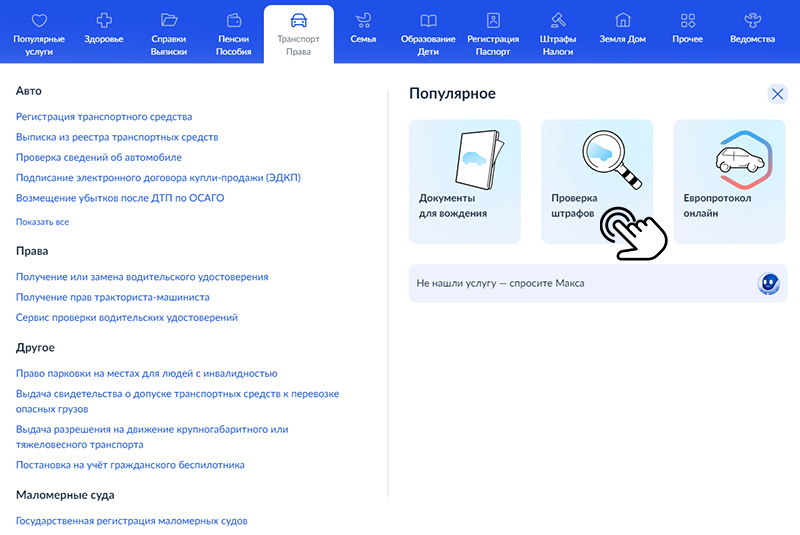Click the heart icon for Популярные услуги
This screenshot has height=535, width=800.
39,20
